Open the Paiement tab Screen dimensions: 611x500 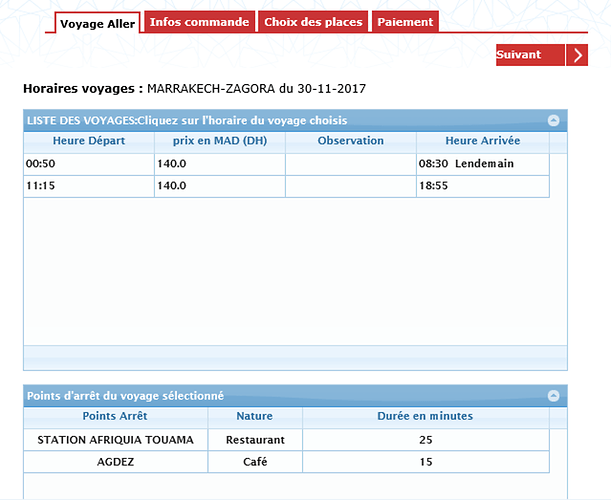coord(405,22)
